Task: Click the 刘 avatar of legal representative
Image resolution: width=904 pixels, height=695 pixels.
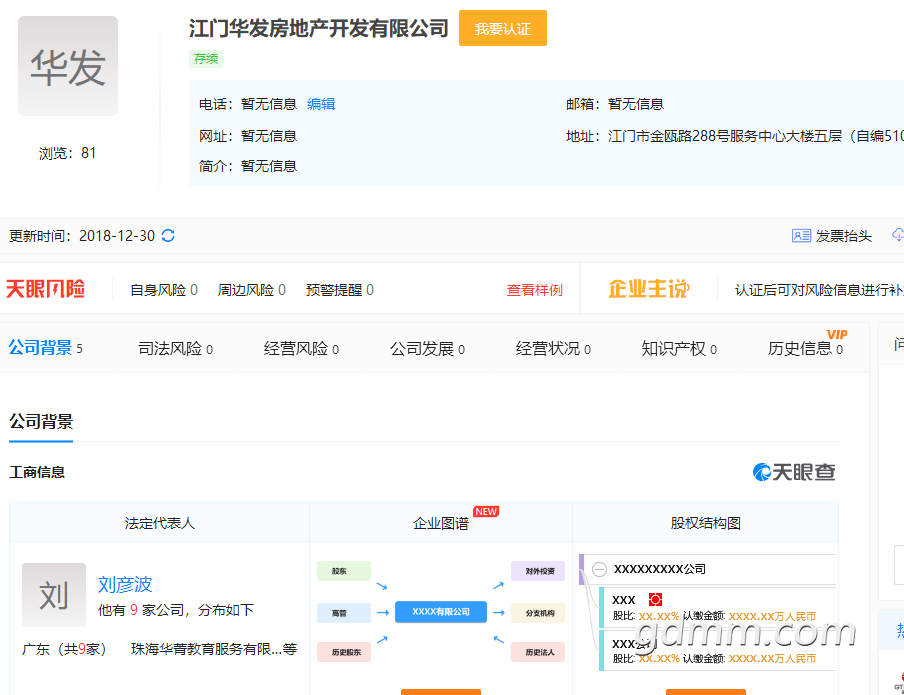Action: (54, 595)
